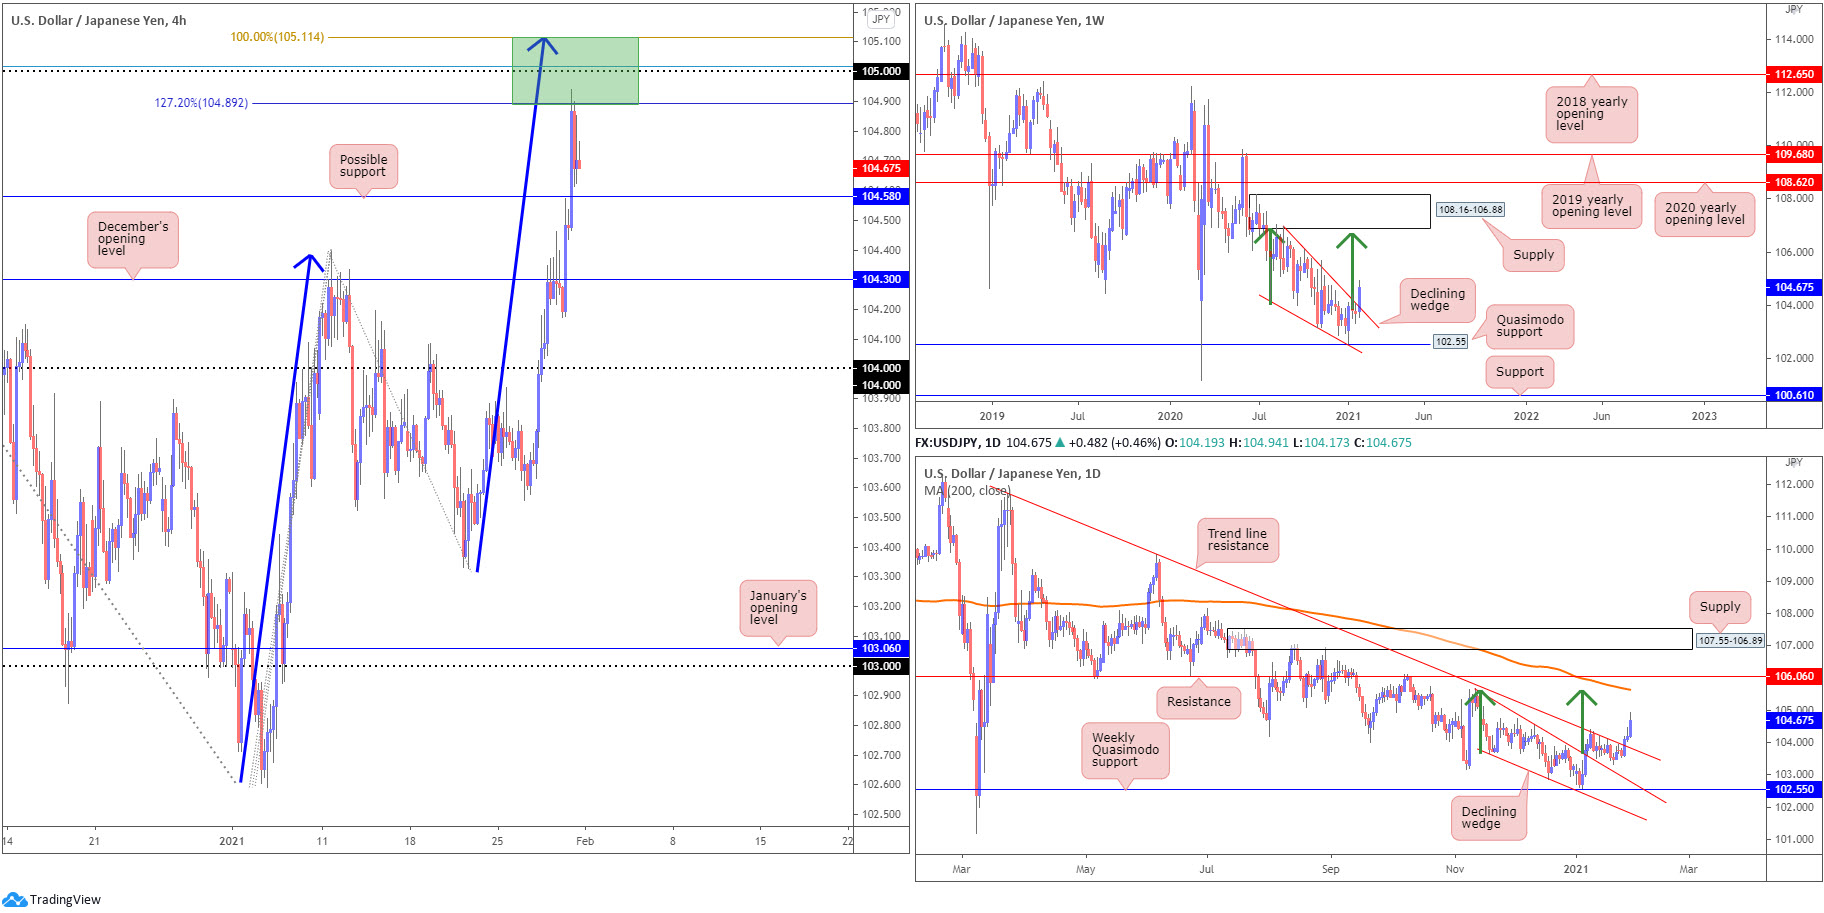Click the 'Feb' date on 4h time axis

[585, 841]
